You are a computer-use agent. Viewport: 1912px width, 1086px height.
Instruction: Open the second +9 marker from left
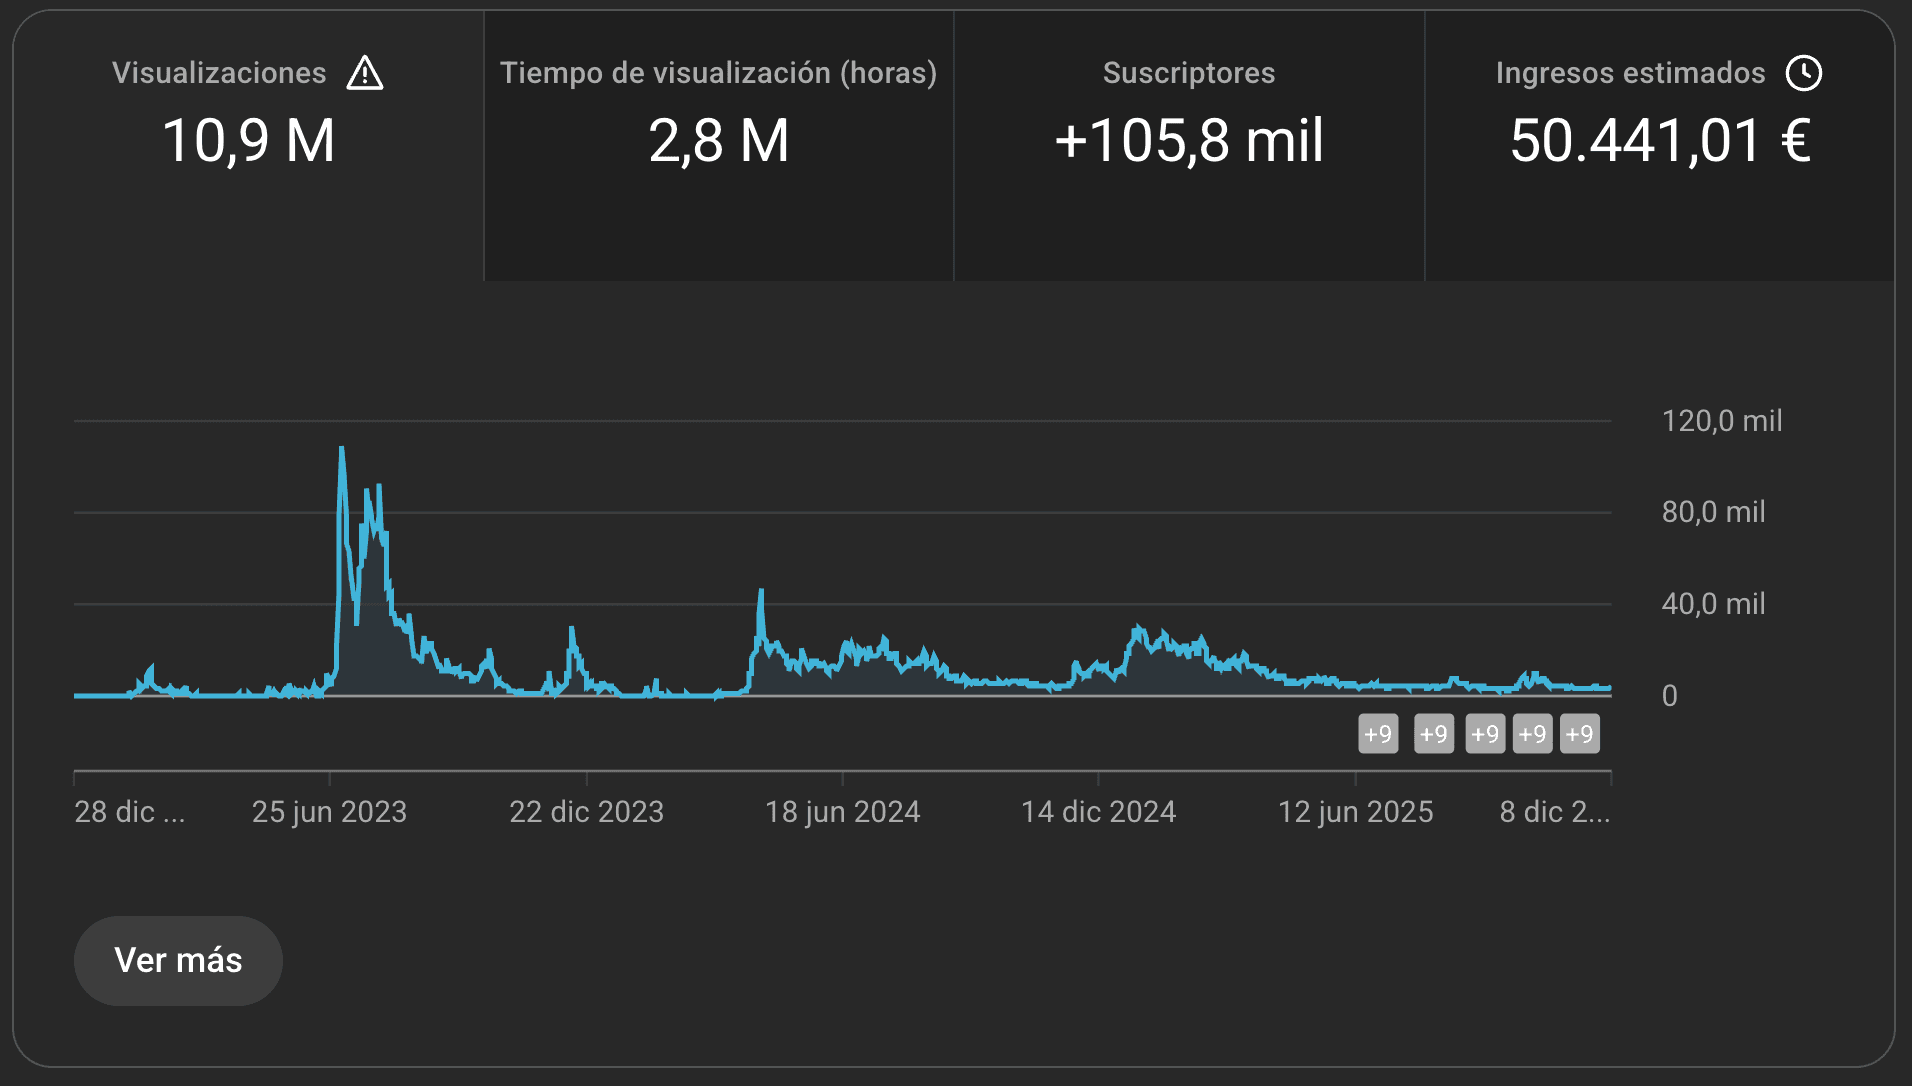click(1434, 734)
